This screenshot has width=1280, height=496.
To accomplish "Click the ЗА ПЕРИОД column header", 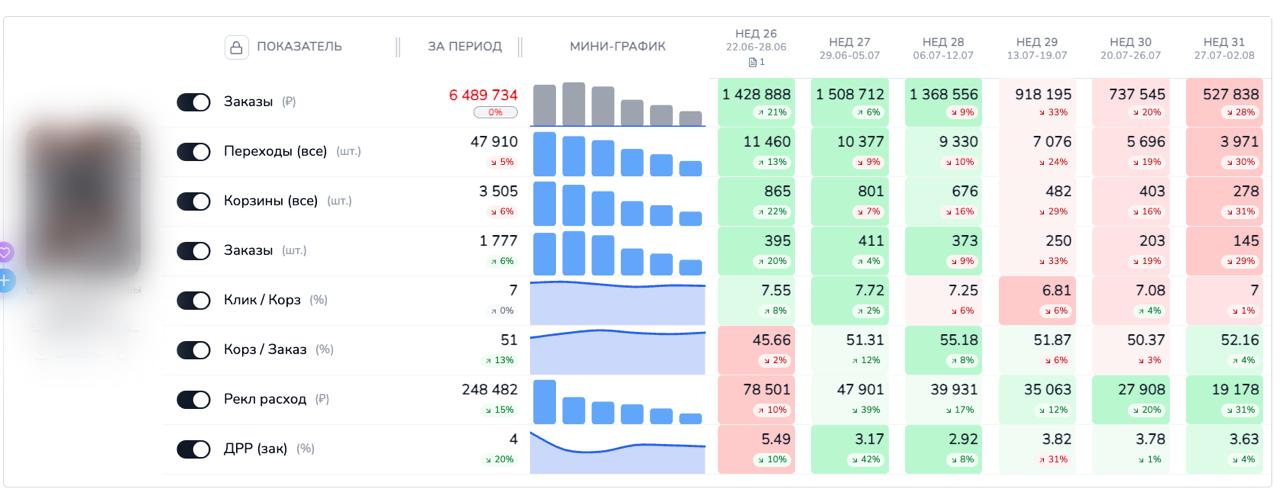I will 465,47.
